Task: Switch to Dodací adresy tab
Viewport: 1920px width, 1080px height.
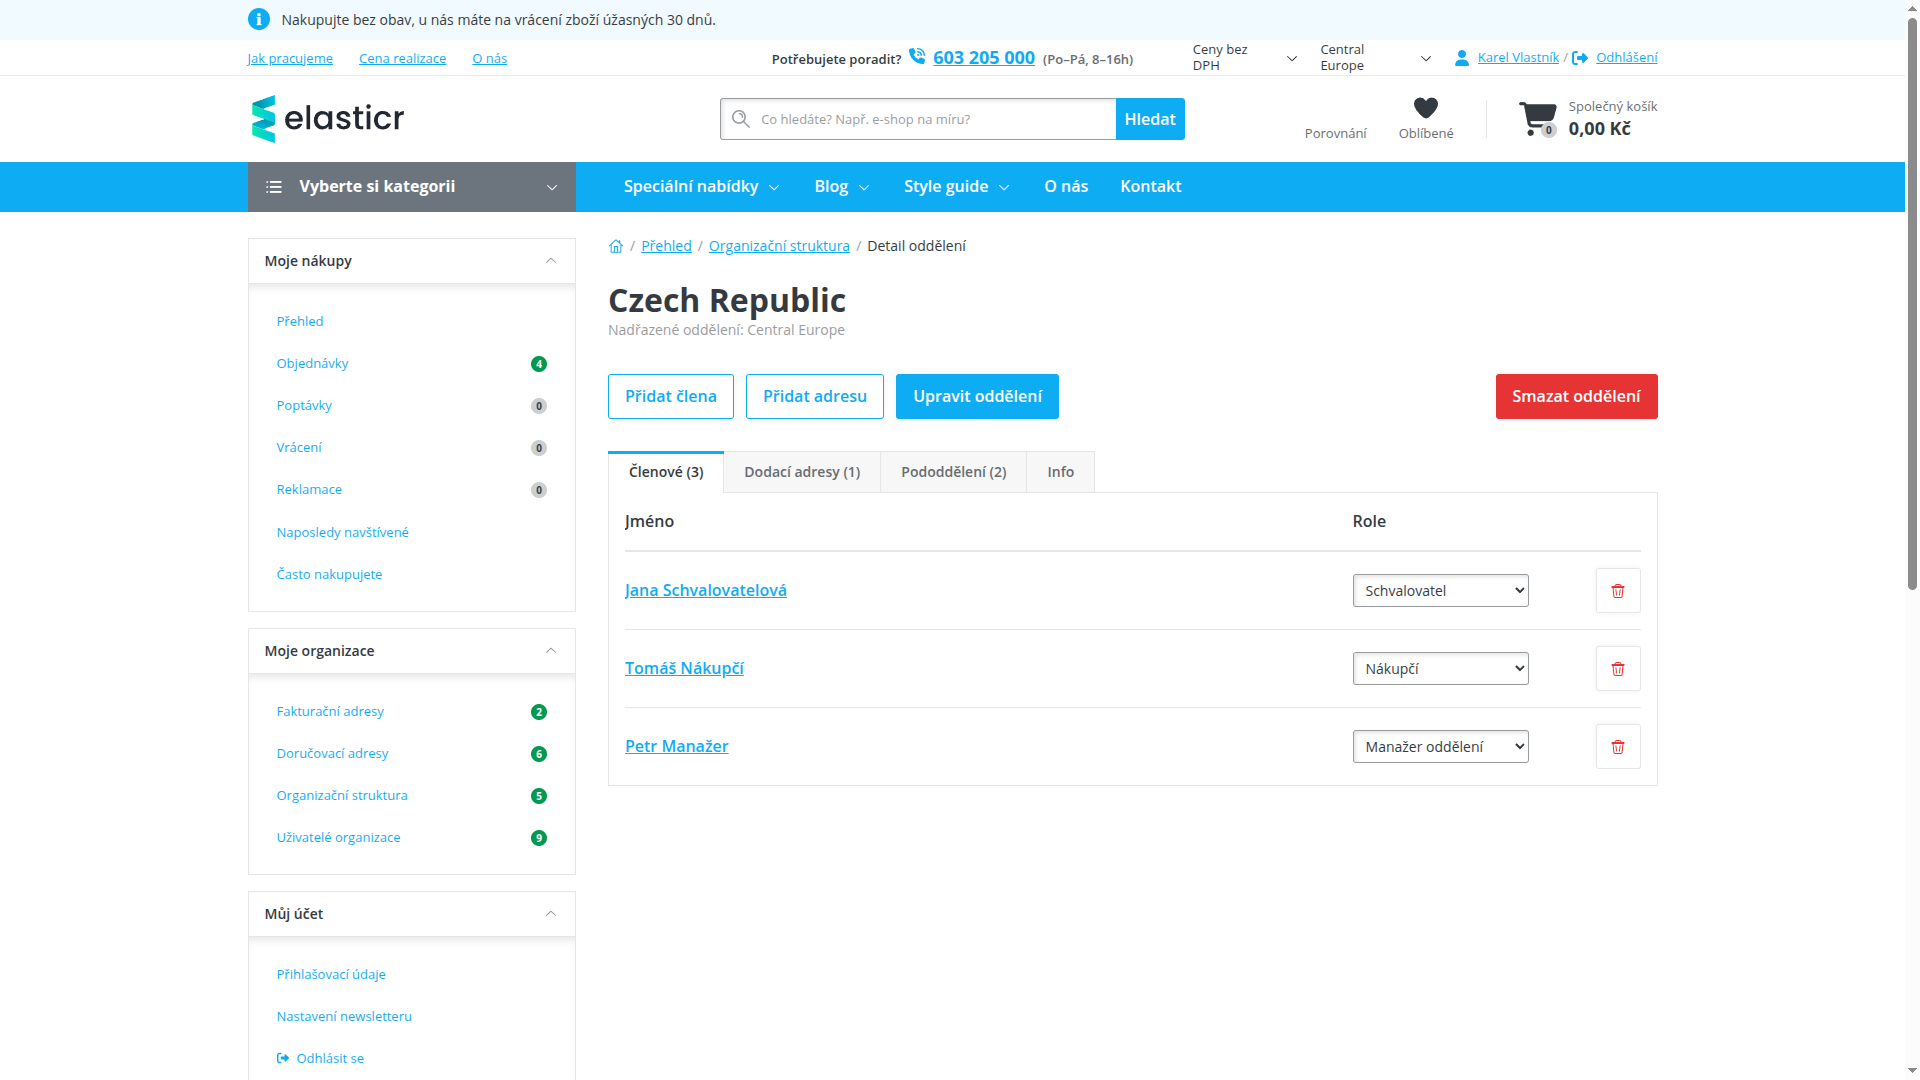Action: pyautogui.click(x=802, y=472)
